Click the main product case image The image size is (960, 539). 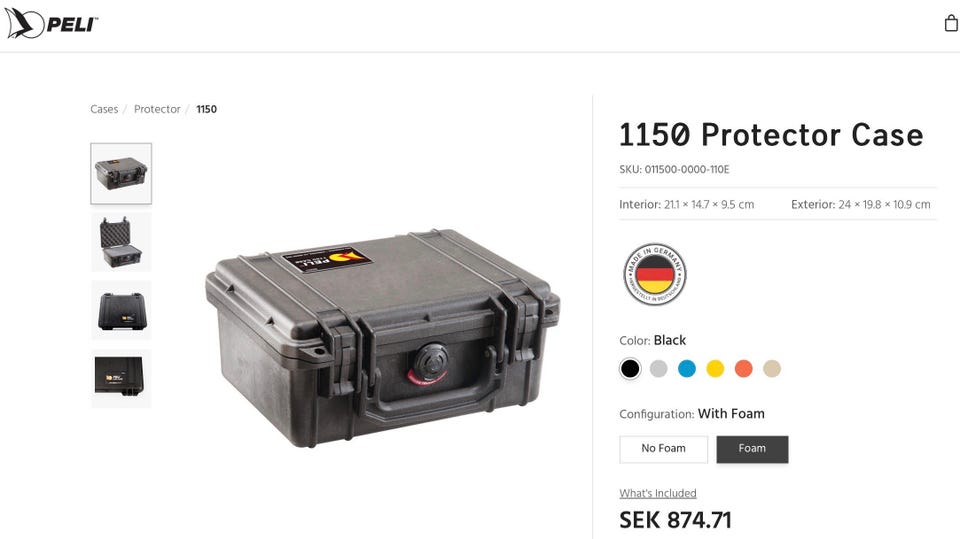tap(383, 337)
